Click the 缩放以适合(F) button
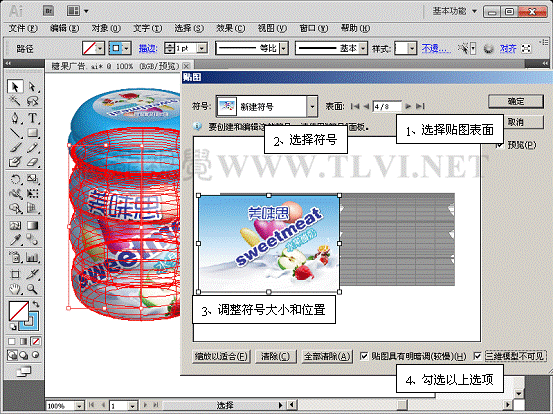The image size is (553, 414). pos(221,357)
